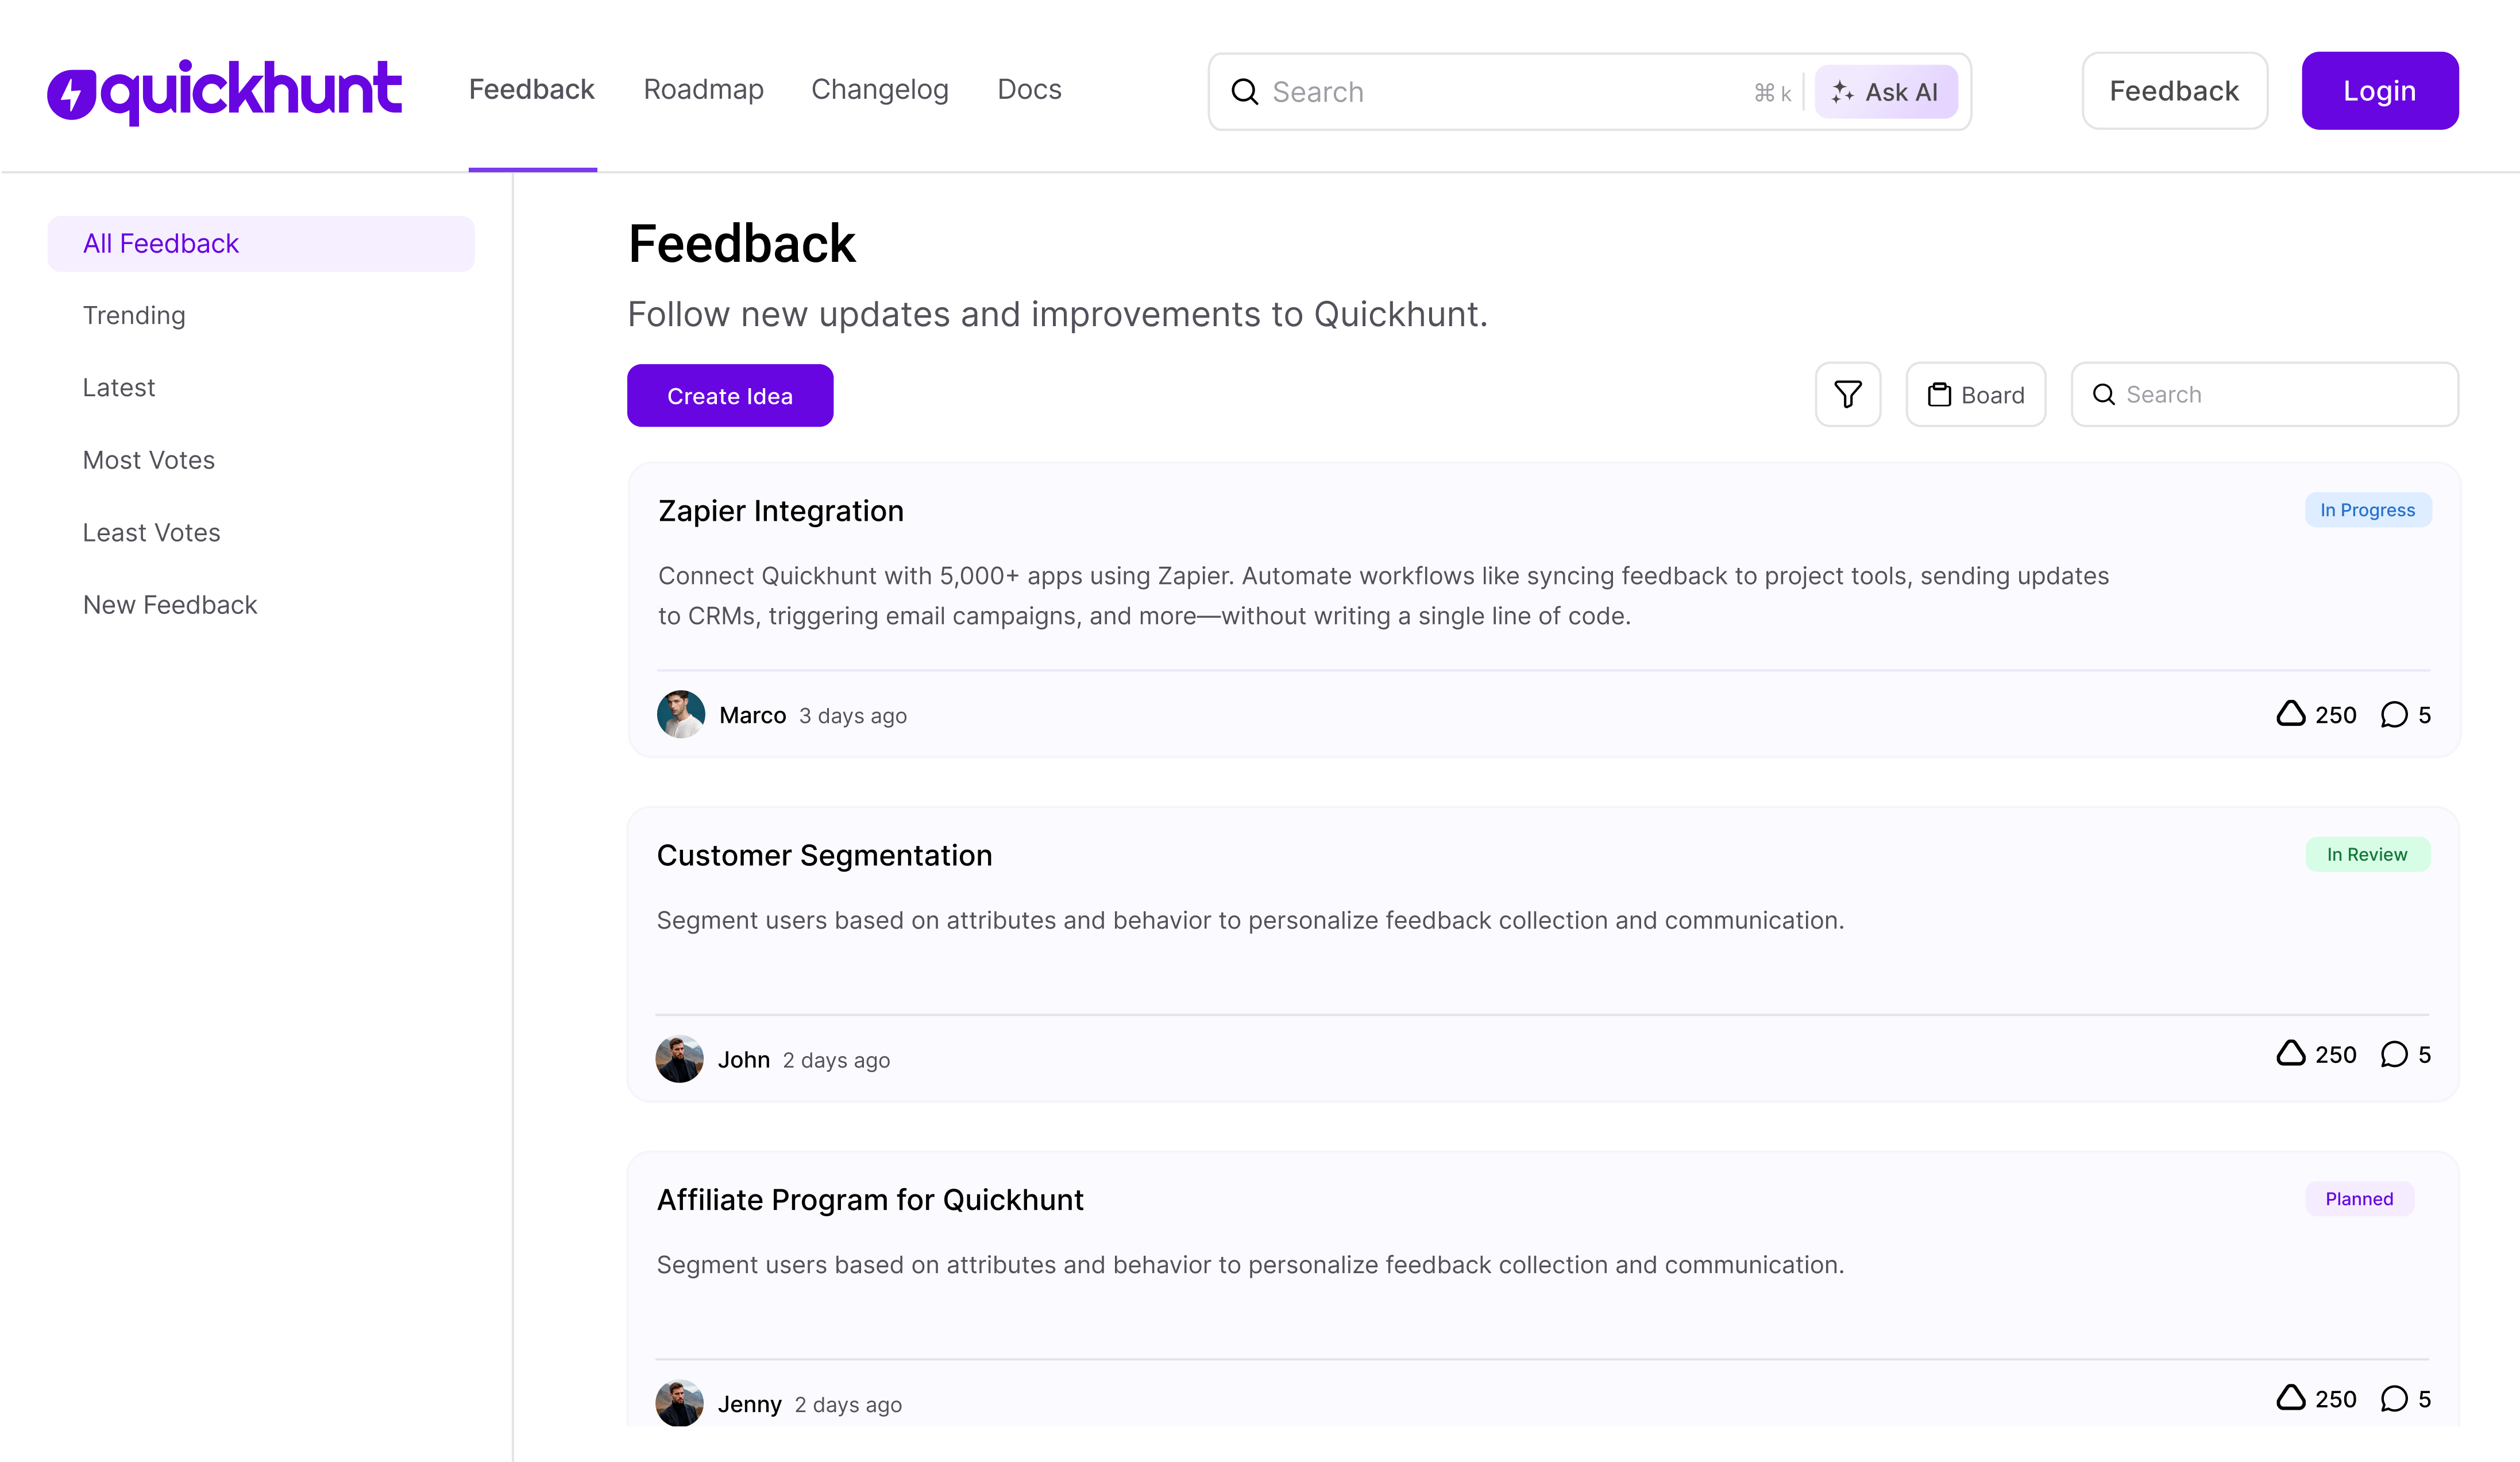This screenshot has height=1462, width=2520.
Task: Click the In Review status badge
Action: coord(2367,854)
